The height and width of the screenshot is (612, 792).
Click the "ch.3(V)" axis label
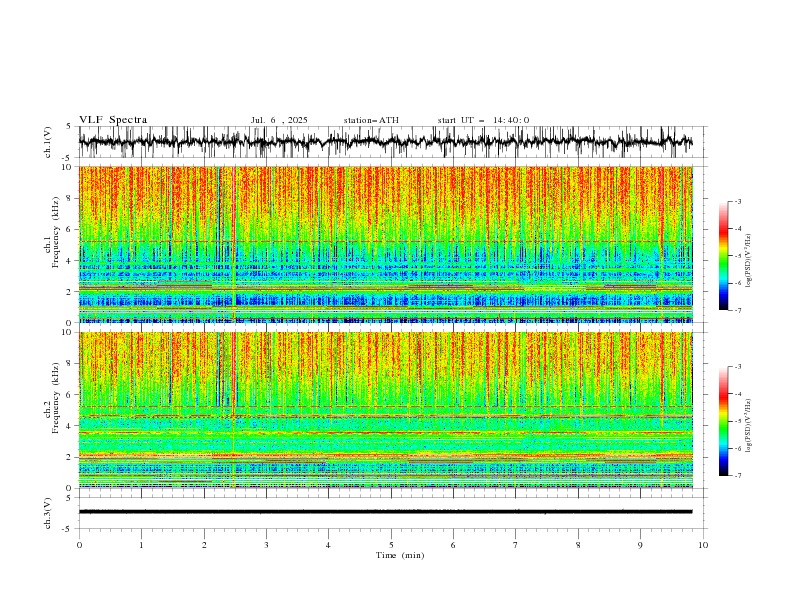pyautogui.click(x=48, y=513)
